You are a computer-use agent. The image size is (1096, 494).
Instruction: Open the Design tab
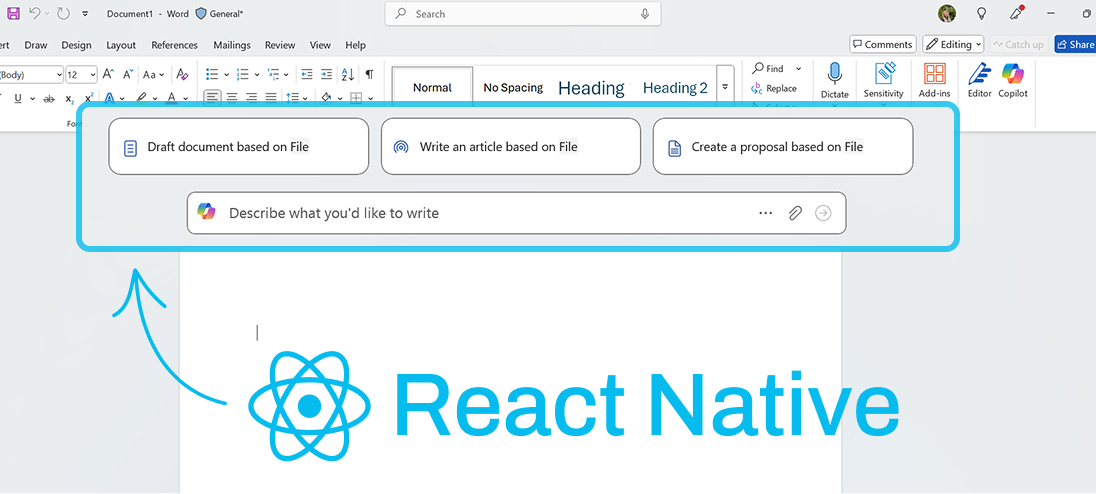(x=76, y=45)
